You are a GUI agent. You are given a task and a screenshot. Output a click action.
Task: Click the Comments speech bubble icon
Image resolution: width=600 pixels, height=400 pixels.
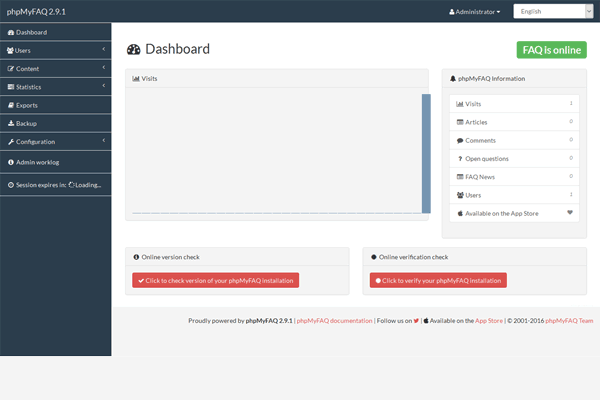[460, 140]
